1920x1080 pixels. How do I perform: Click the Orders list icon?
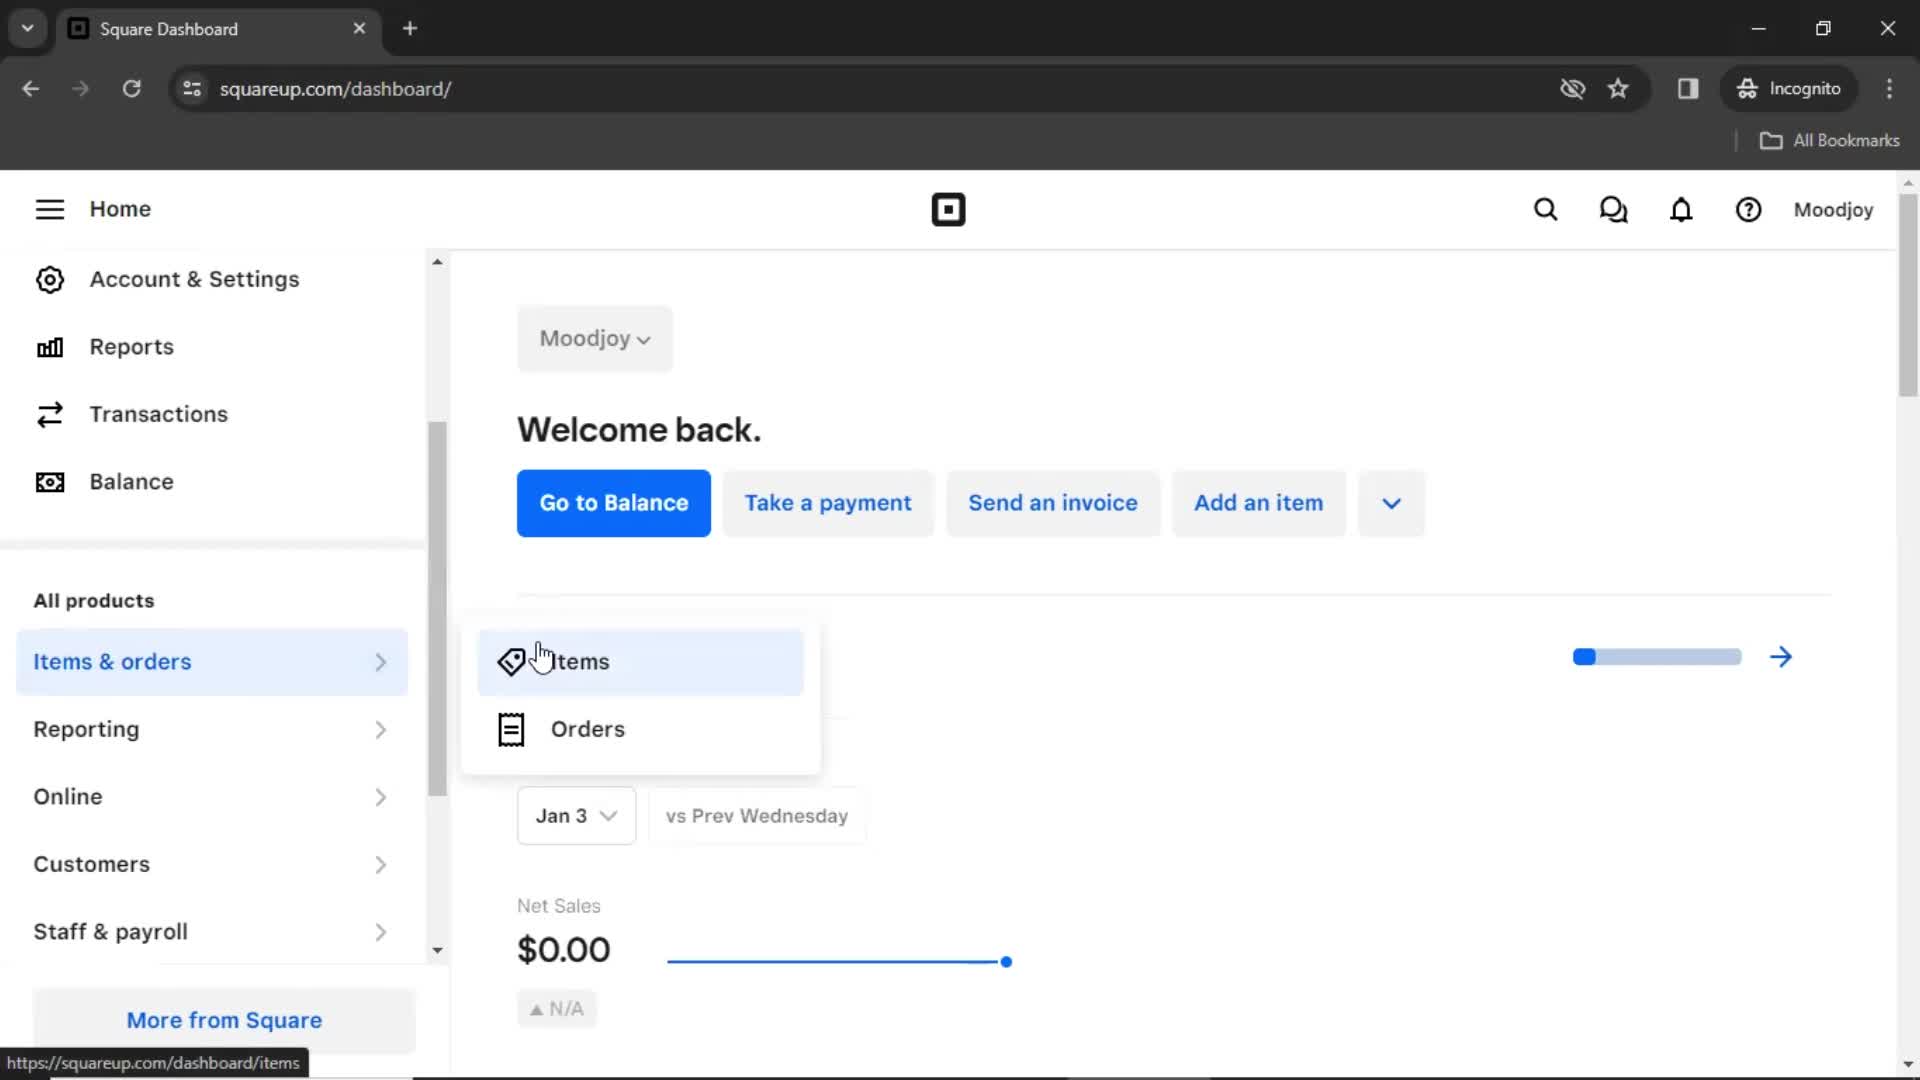(510, 728)
